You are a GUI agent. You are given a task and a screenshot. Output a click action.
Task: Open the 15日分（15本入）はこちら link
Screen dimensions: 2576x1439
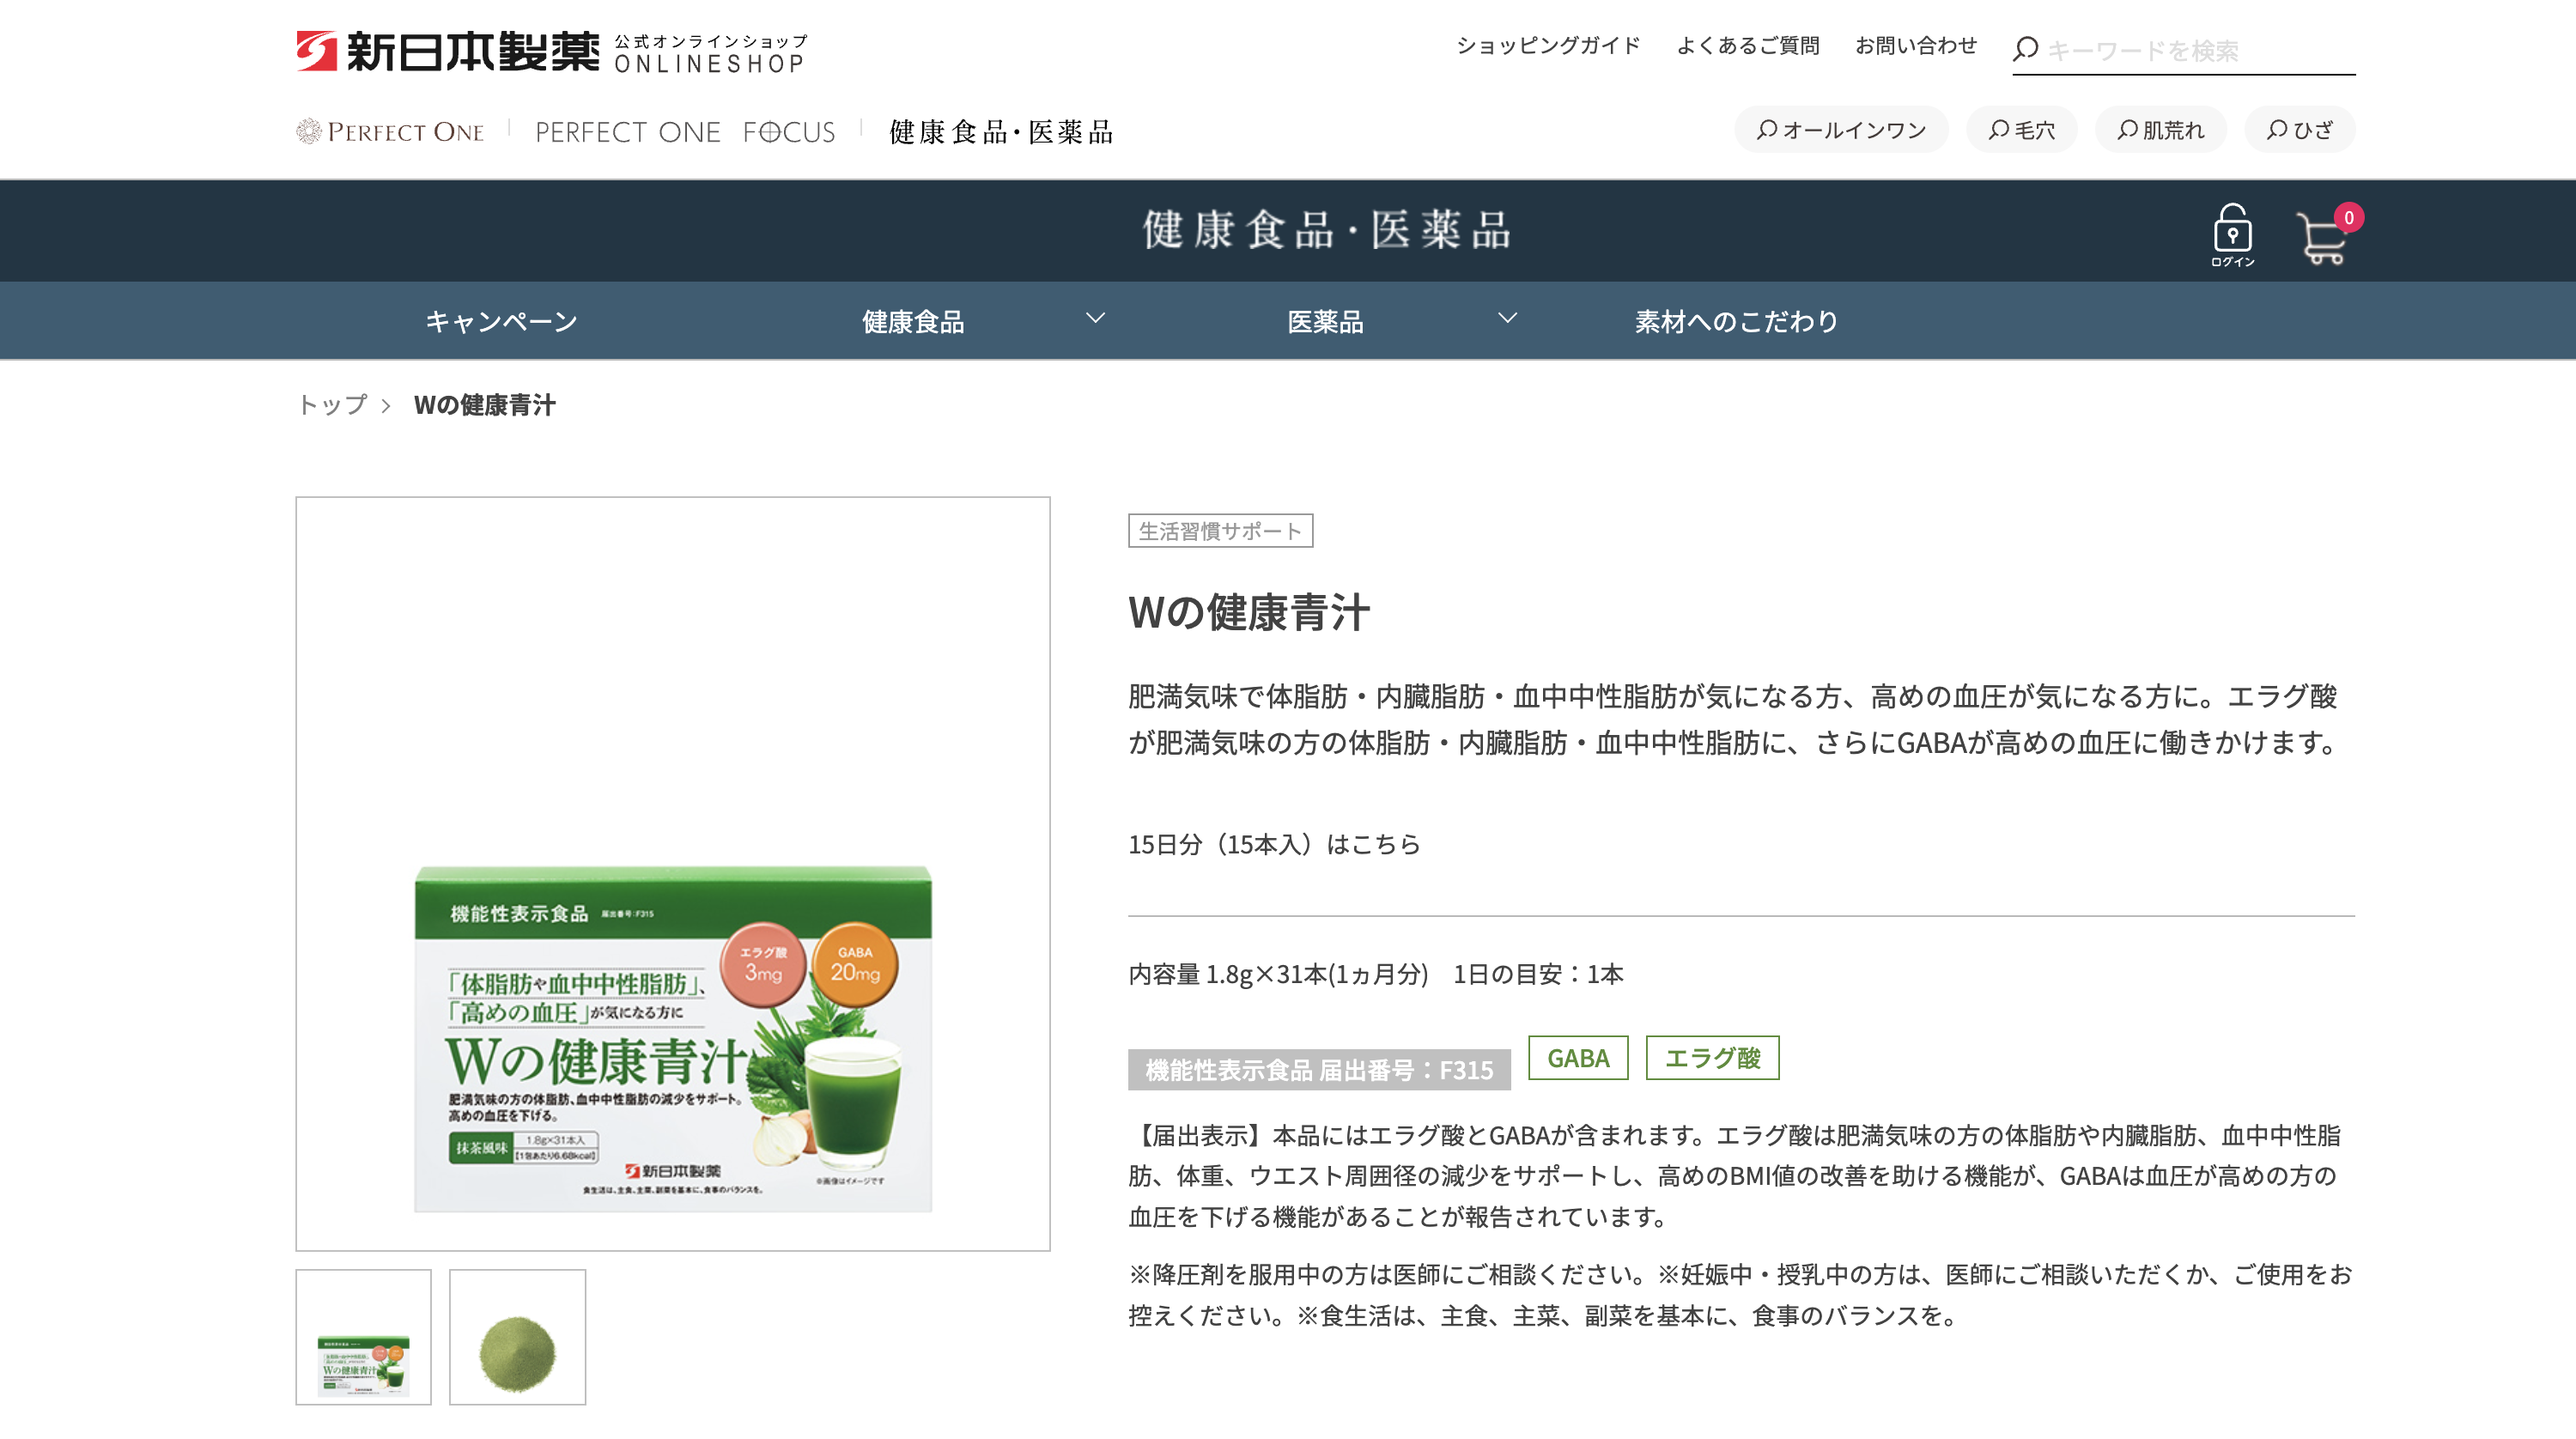pyautogui.click(x=1274, y=845)
